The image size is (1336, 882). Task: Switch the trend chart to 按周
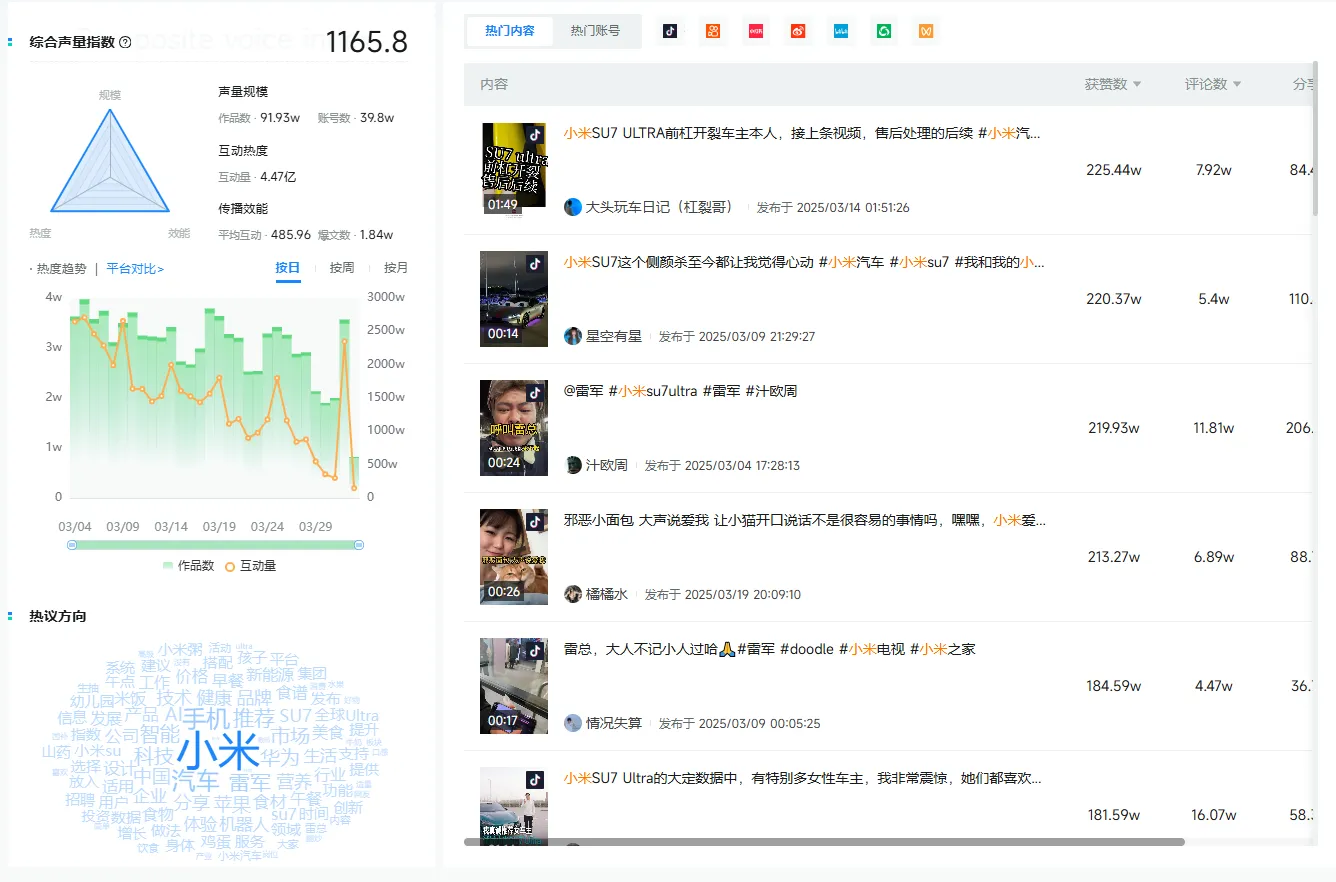(342, 268)
